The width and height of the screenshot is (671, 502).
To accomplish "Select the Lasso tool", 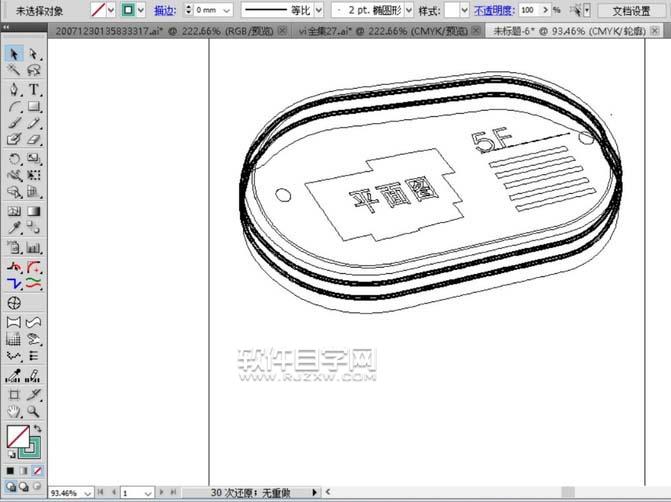I will (33, 70).
